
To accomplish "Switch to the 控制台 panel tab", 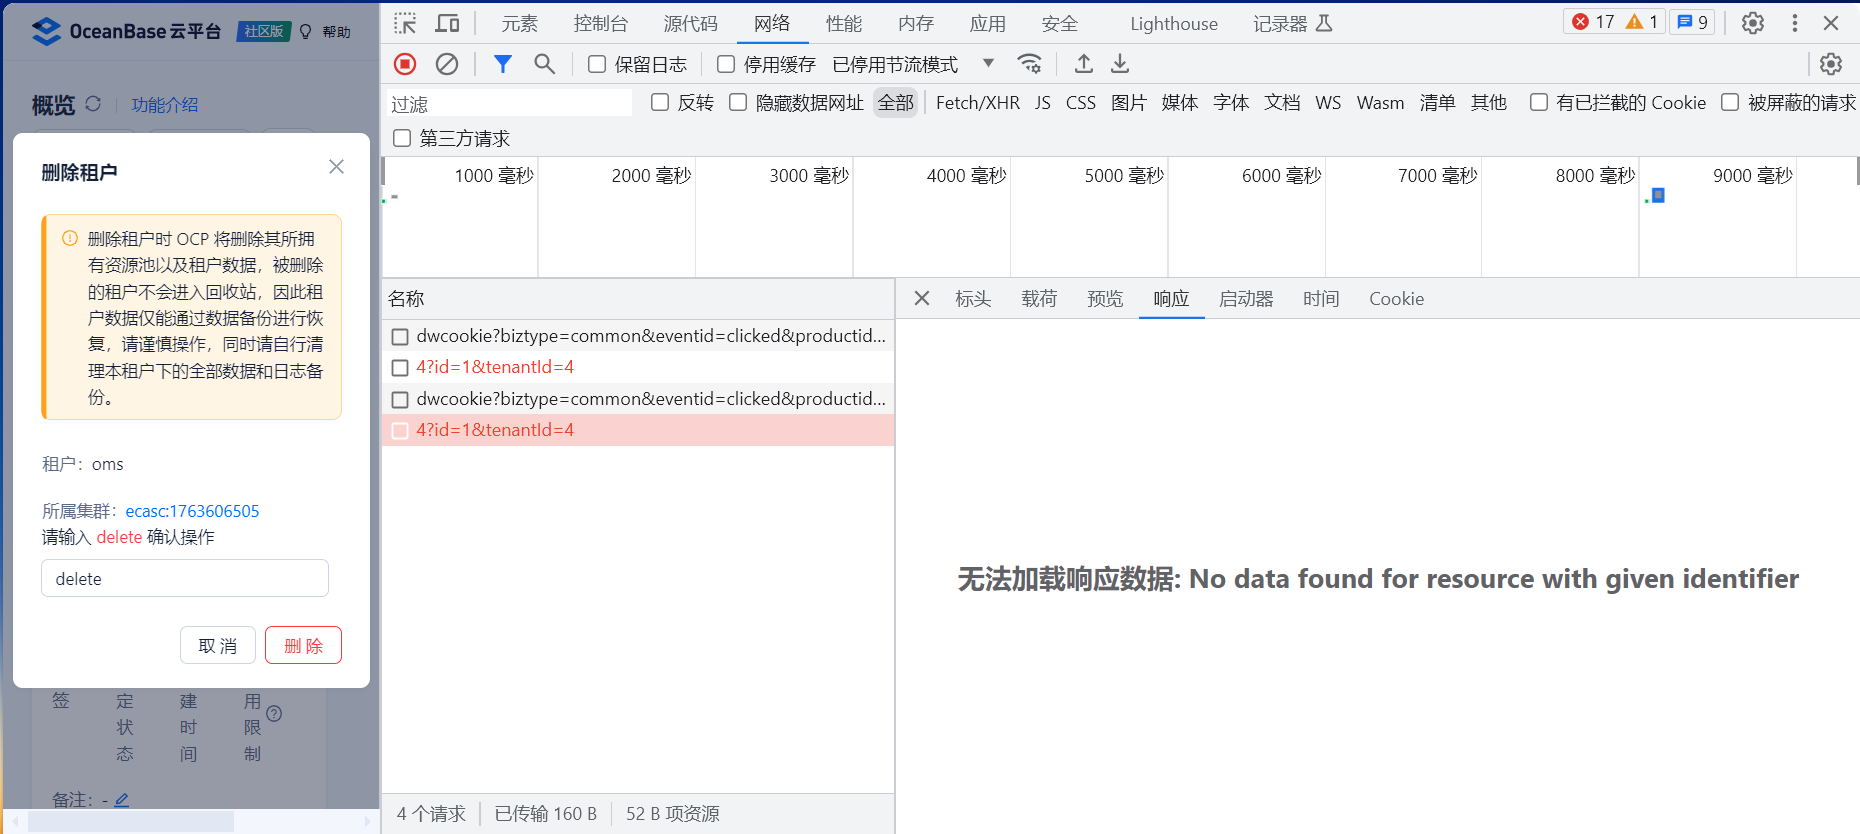I will click(x=600, y=23).
